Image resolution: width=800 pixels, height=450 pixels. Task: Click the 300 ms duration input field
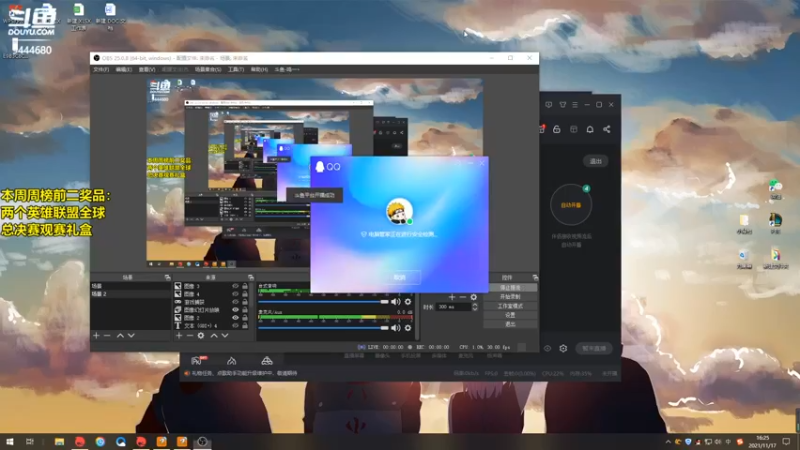(453, 307)
